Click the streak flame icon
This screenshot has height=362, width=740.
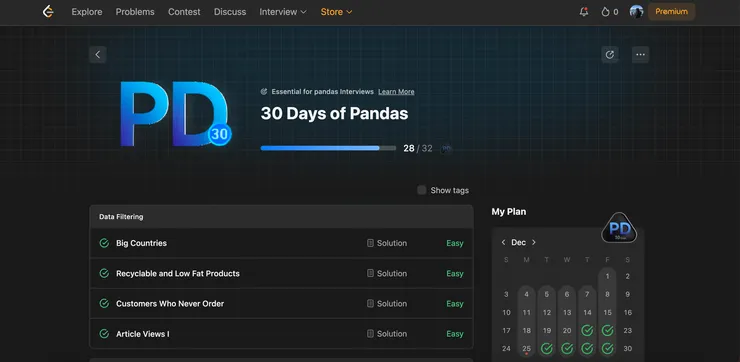605,12
